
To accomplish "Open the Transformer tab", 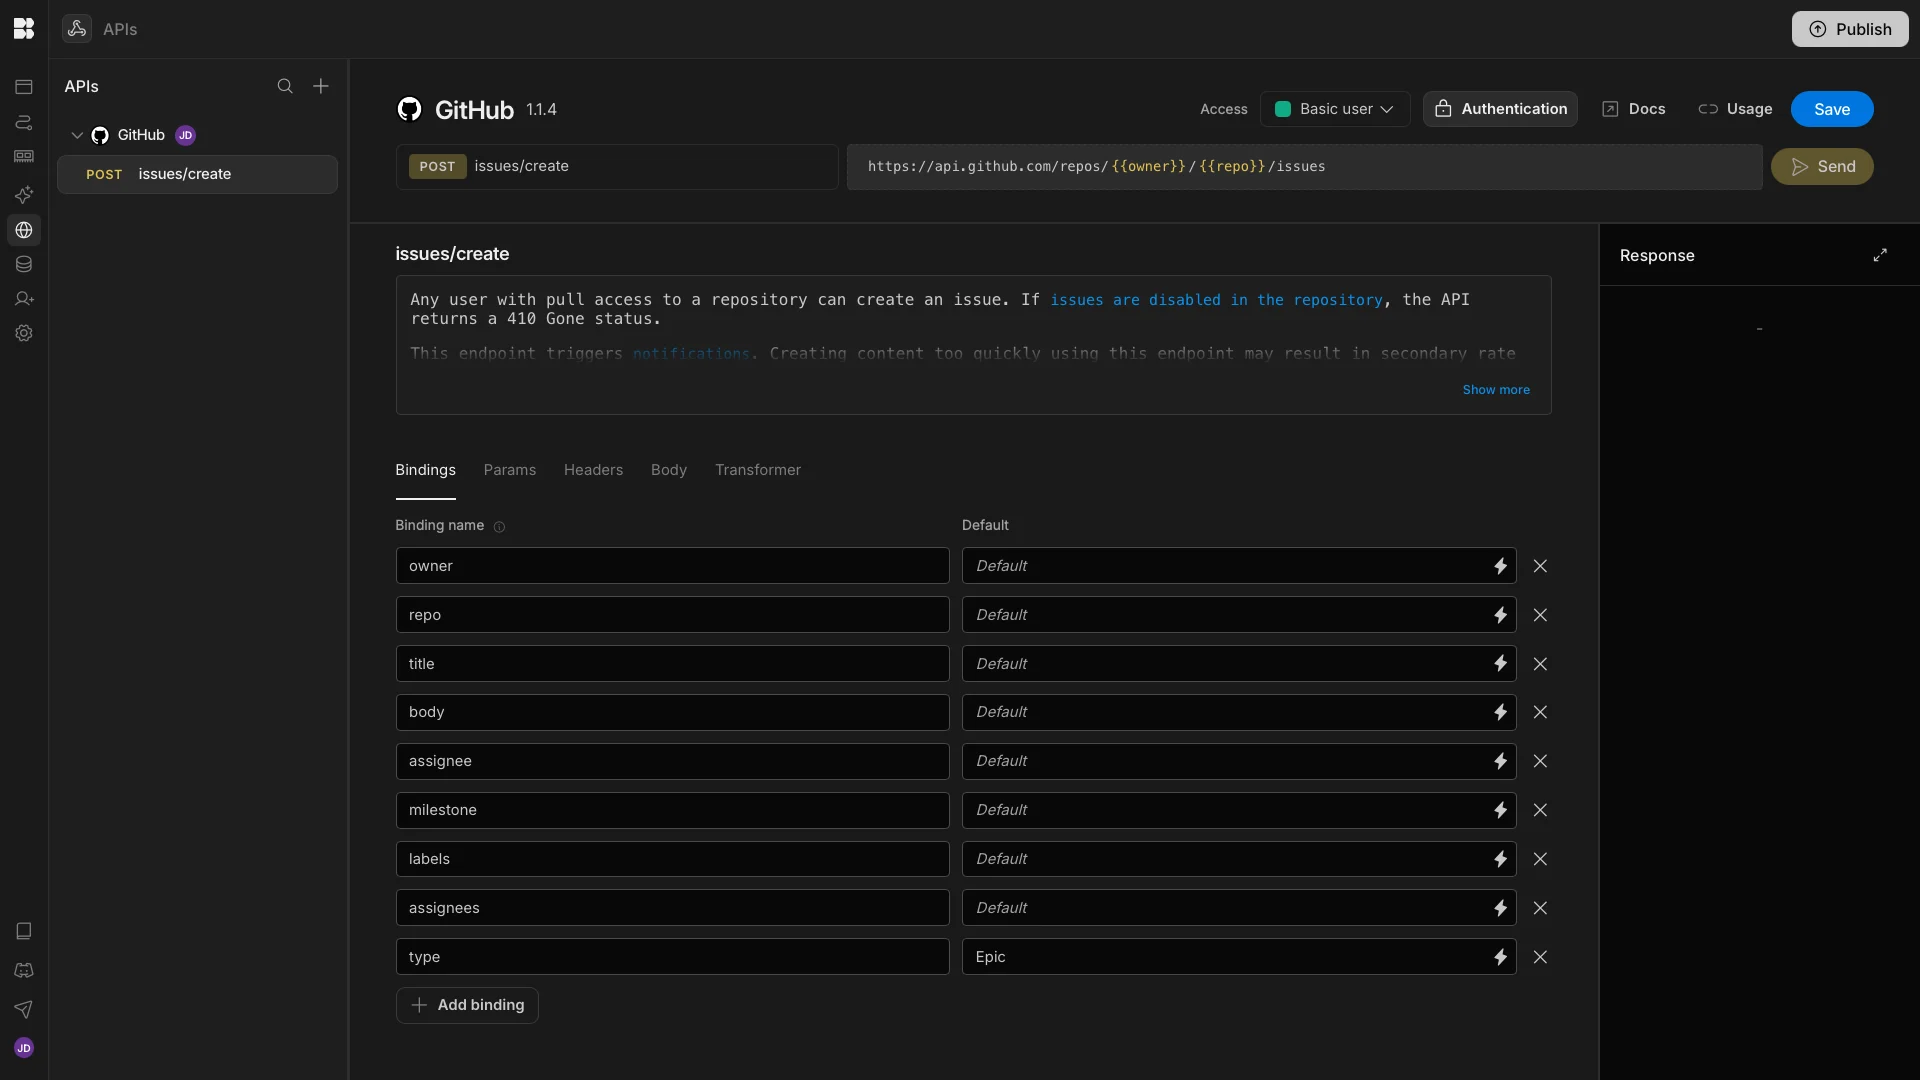I will click(757, 470).
